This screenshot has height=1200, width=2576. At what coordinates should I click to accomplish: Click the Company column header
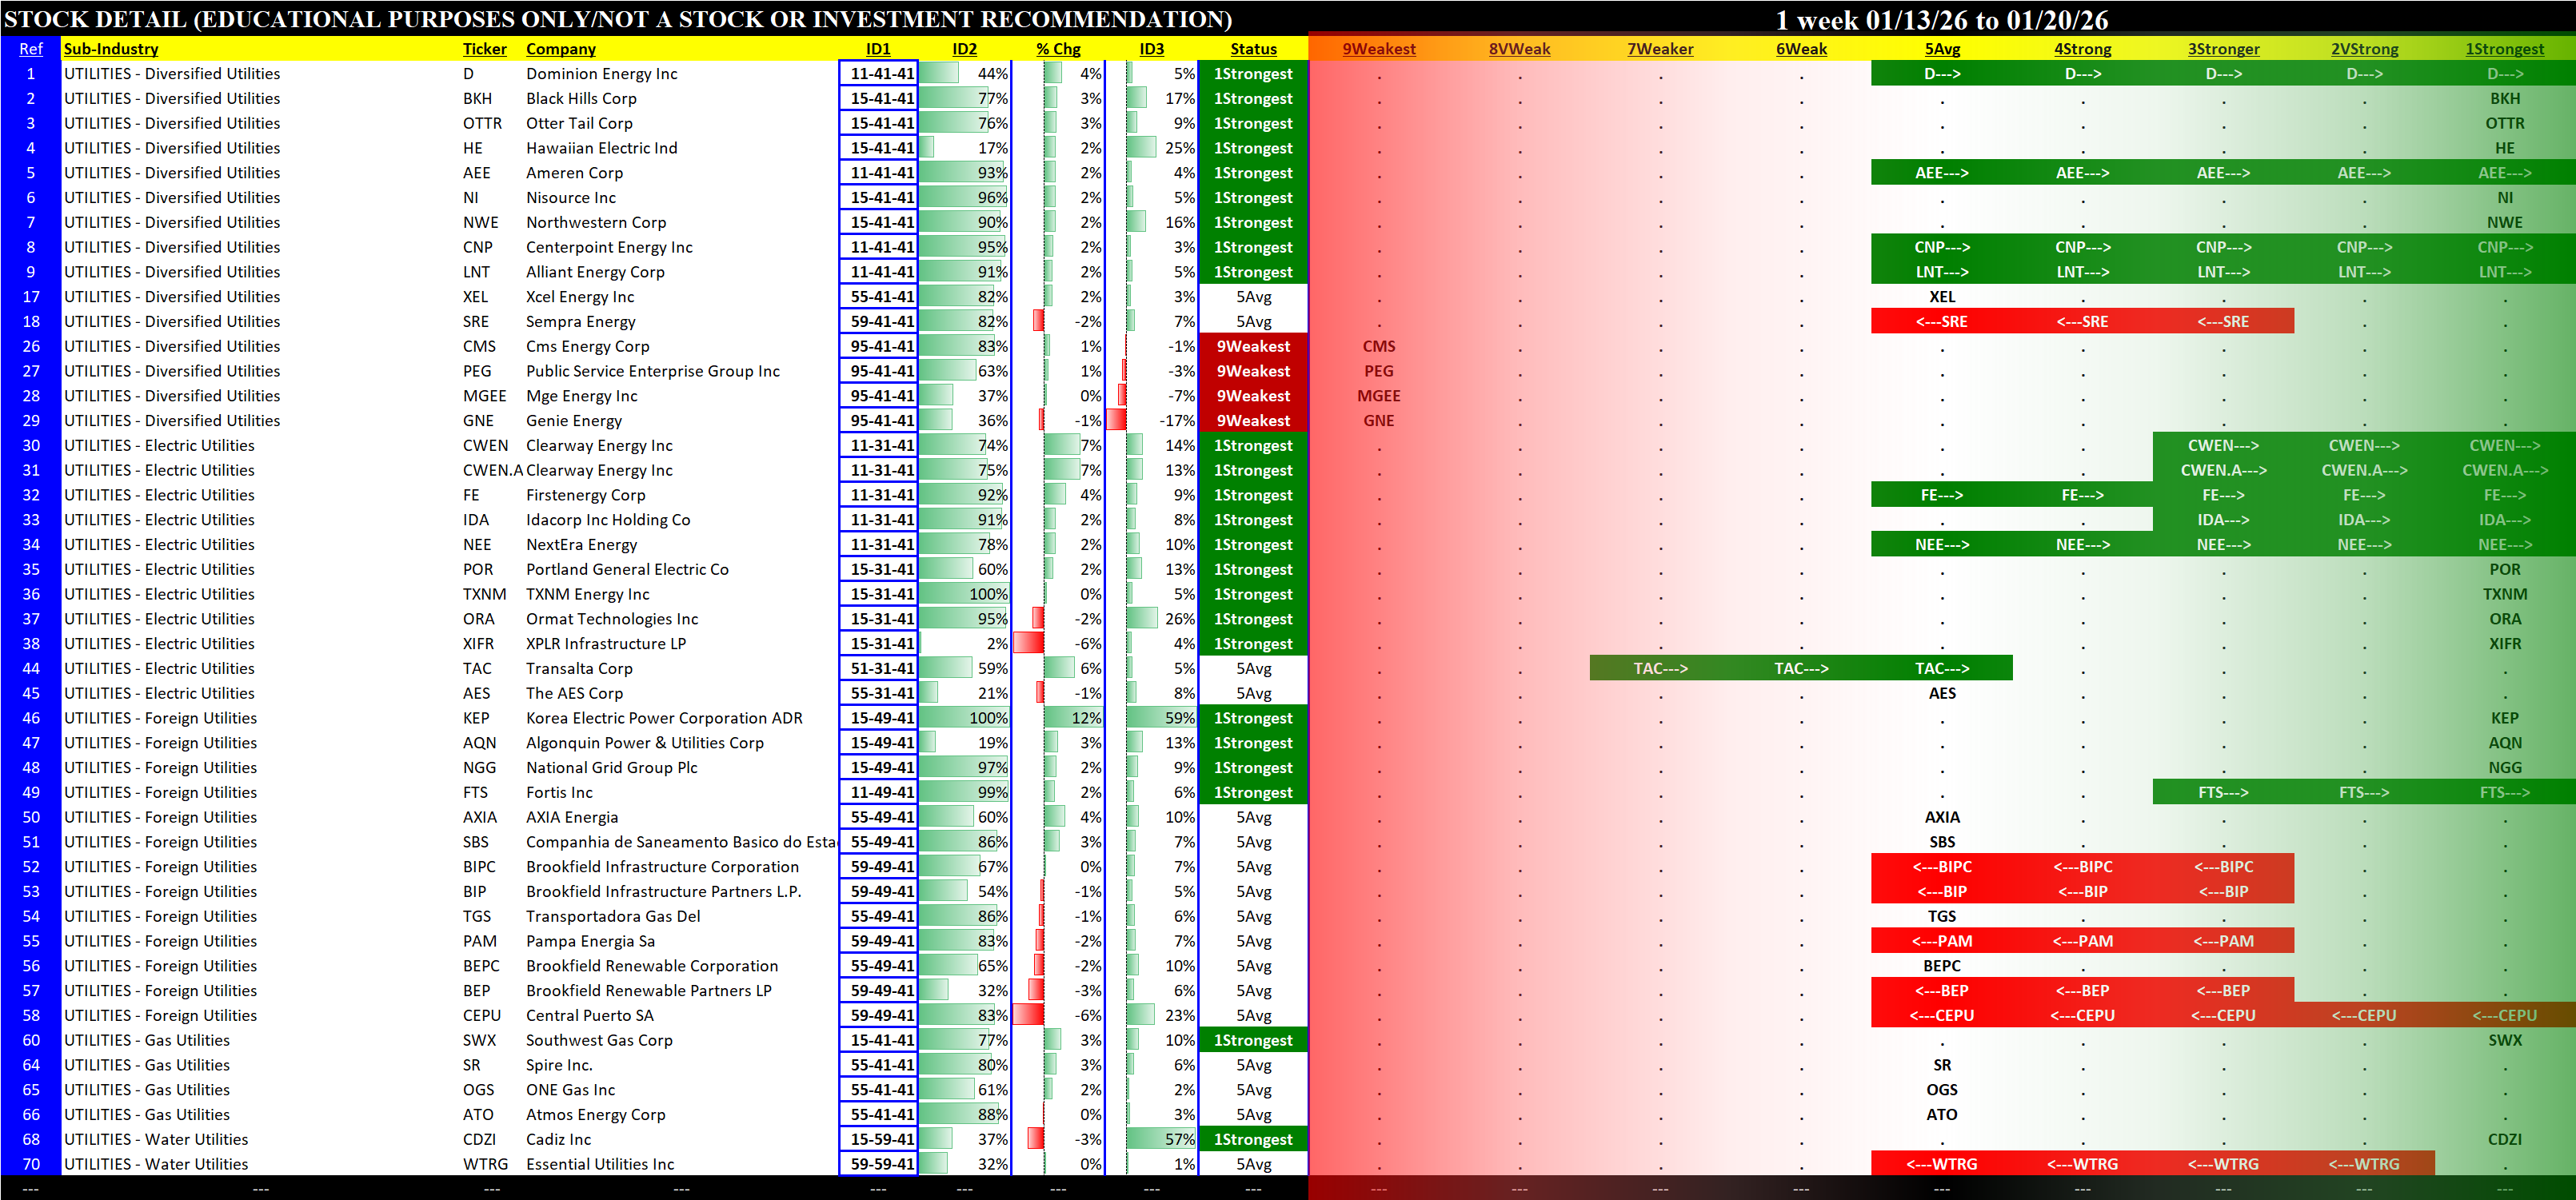pyautogui.click(x=560, y=49)
